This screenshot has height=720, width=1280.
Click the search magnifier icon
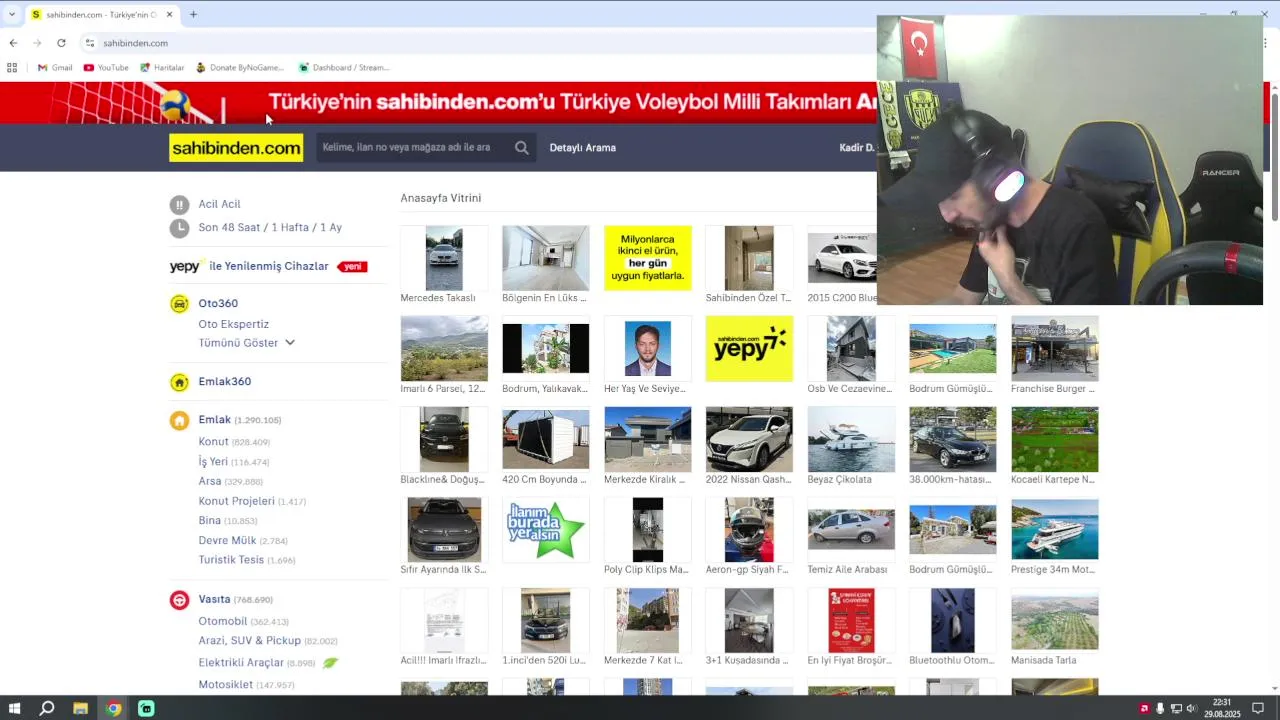pos(521,148)
